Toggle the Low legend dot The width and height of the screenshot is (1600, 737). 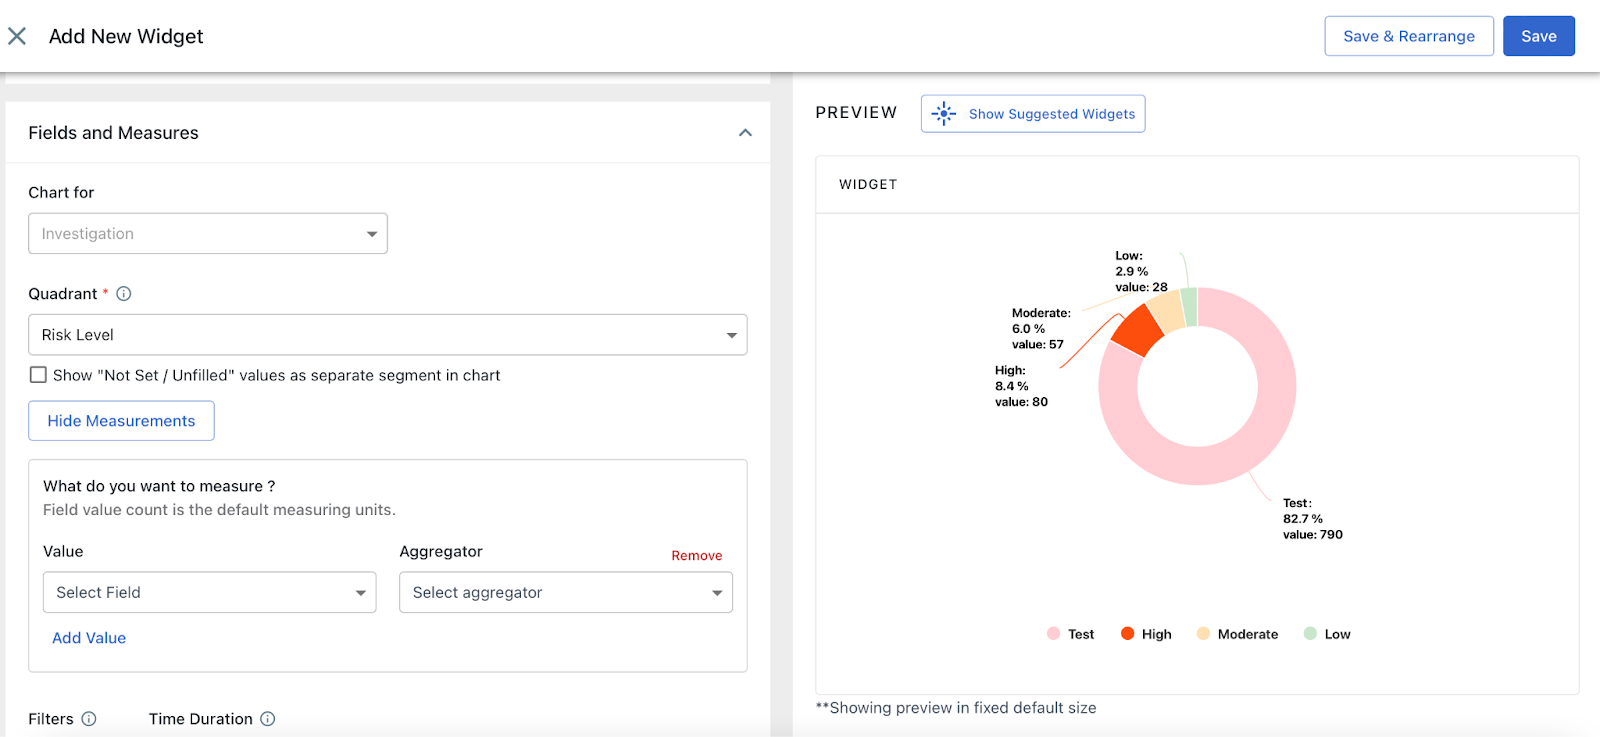[x=1310, y=634]
